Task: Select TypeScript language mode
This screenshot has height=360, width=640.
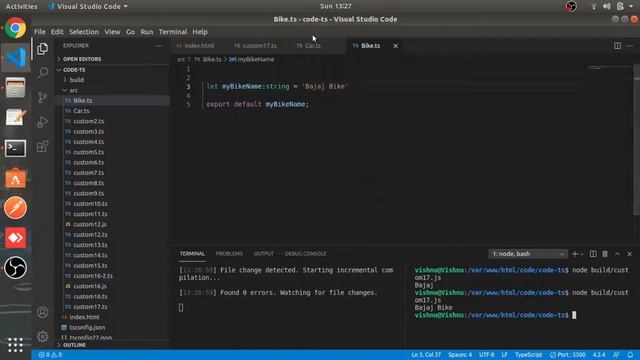Action: [x=529, y=355]
